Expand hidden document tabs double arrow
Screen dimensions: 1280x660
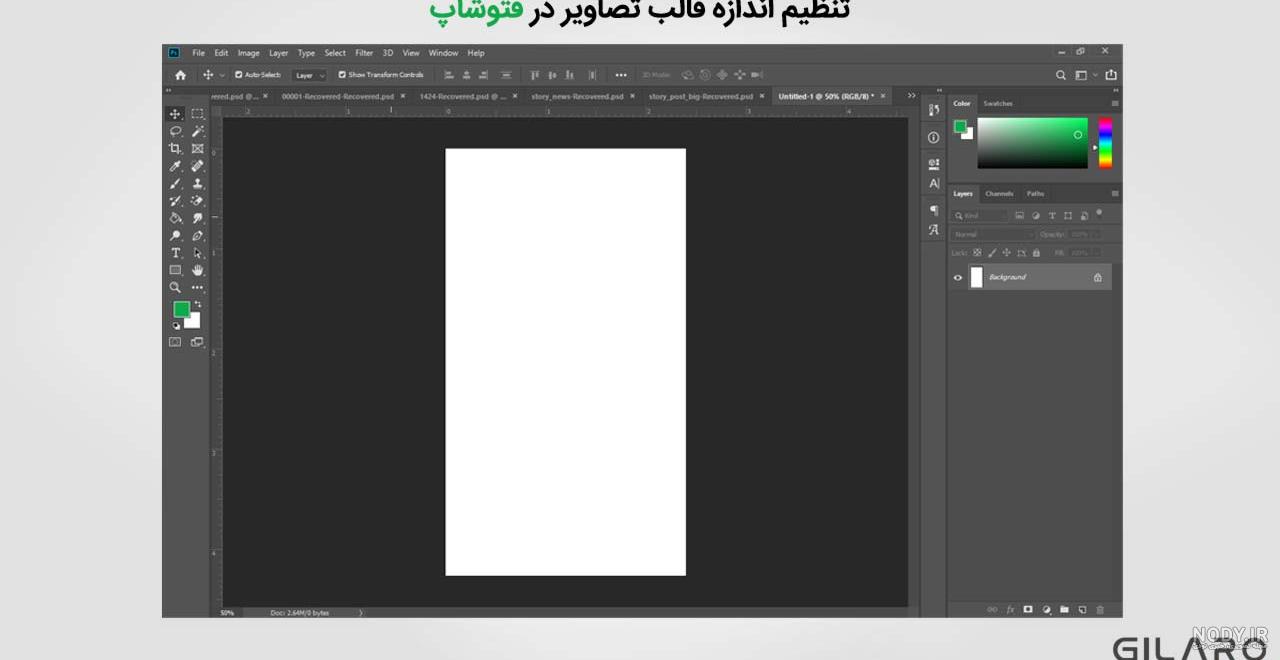[x=911, y=96]
